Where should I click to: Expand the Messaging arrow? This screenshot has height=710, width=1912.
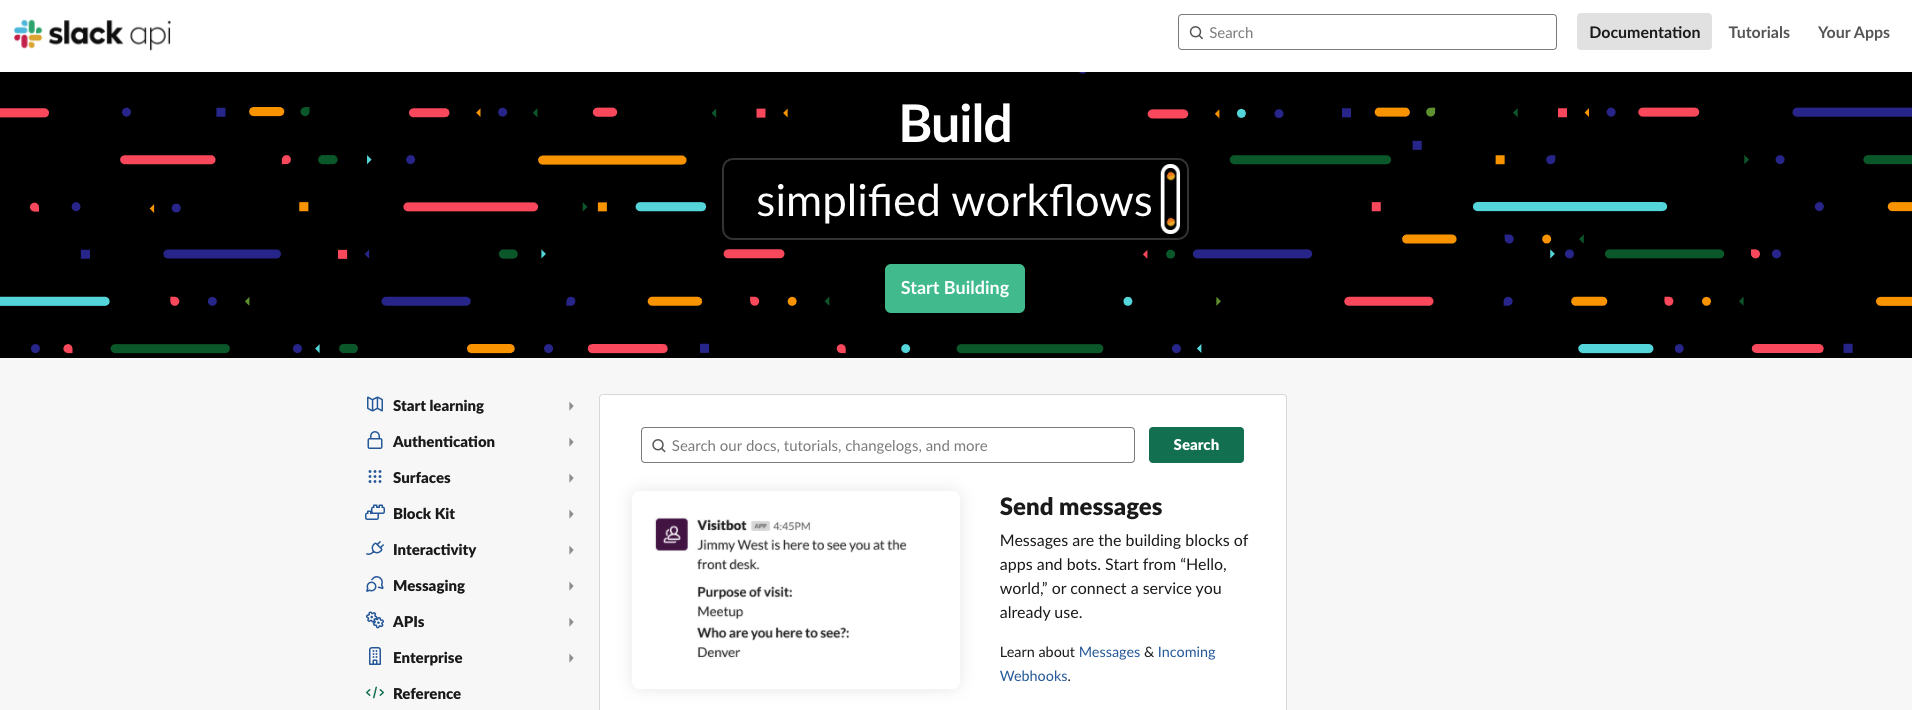pos(571,586)
